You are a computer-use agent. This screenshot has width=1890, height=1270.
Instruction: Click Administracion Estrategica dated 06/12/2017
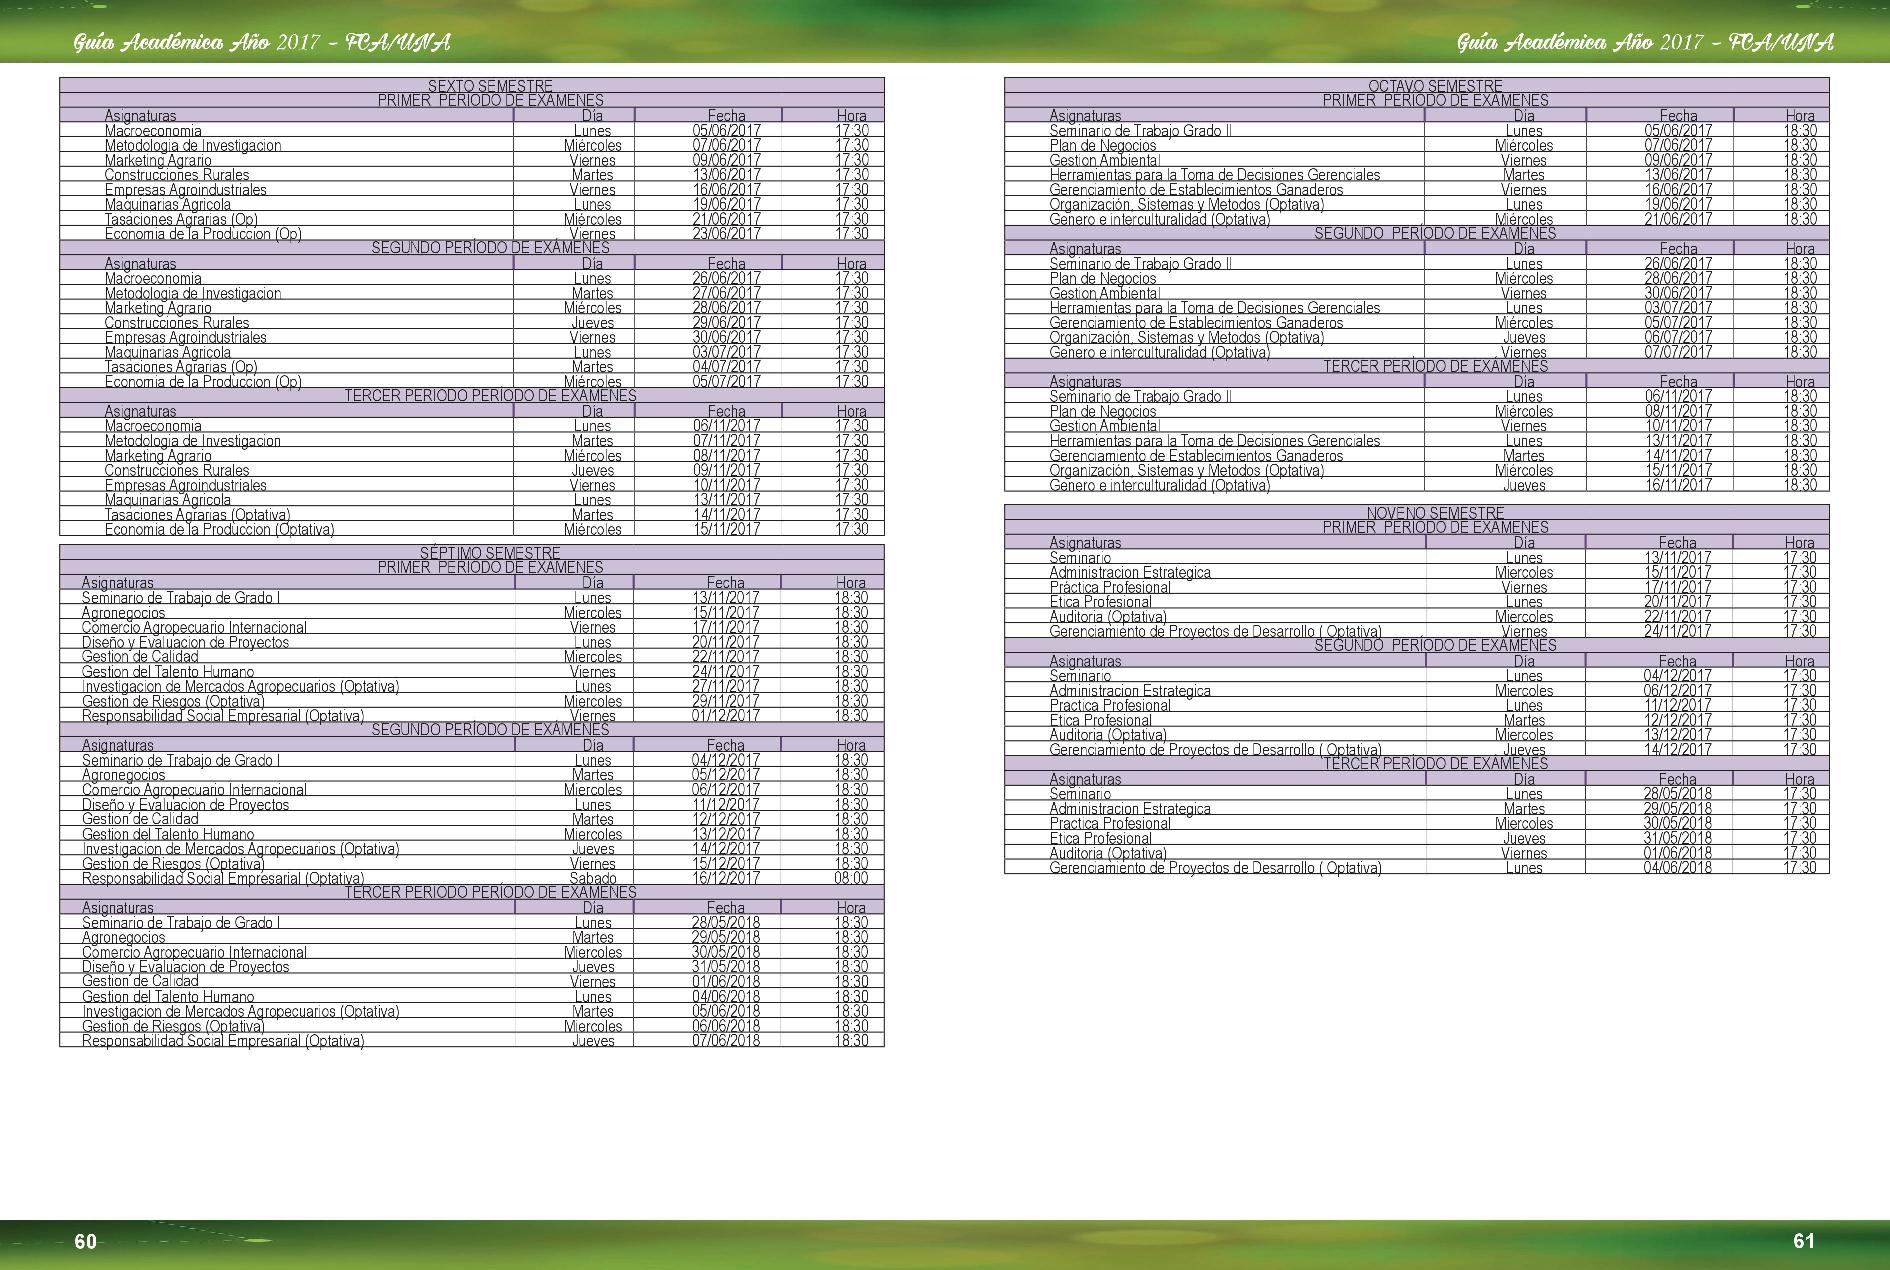pos(1130,690)
